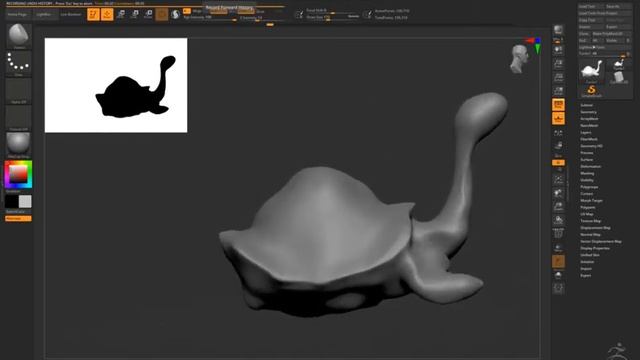Click the square color picker
640x360 pixels.
point(18,174)
